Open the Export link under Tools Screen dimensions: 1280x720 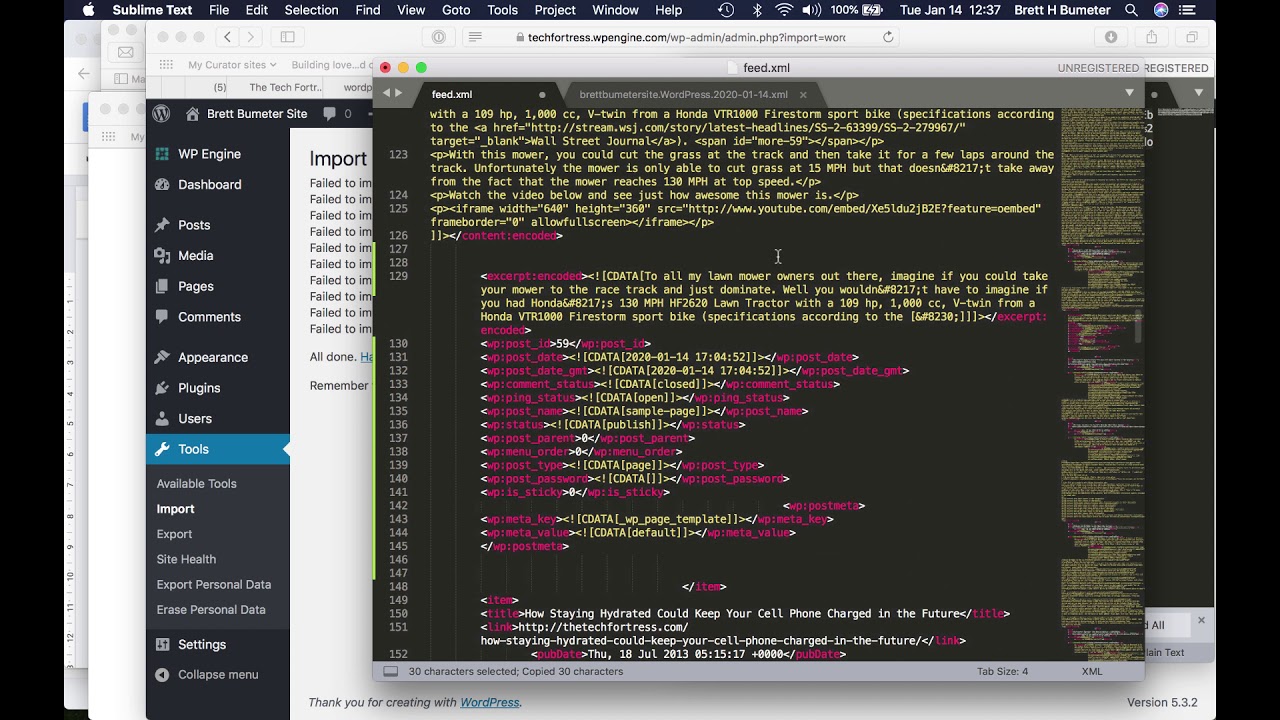(x=174, y=534)
